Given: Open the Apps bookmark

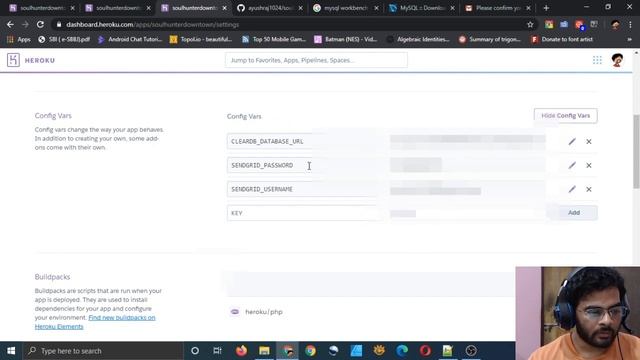Looking at the screenshot, I should [19, 39].
